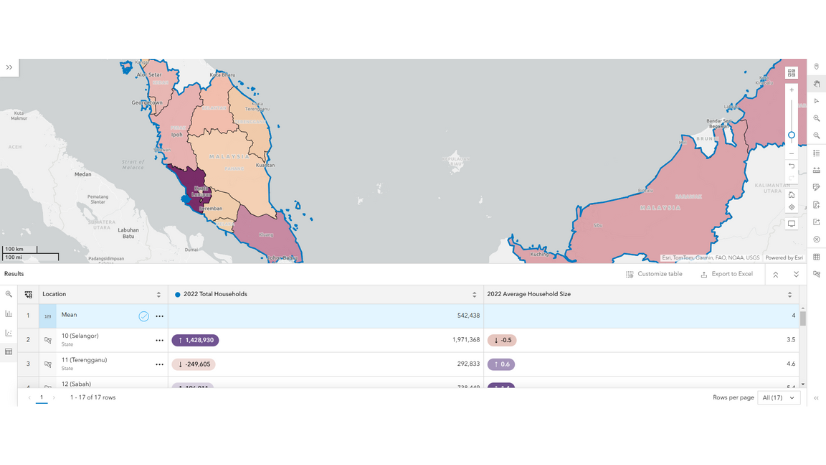Screen dimensions: 826x465
Task: Export results to Excel
Action: 727,274
